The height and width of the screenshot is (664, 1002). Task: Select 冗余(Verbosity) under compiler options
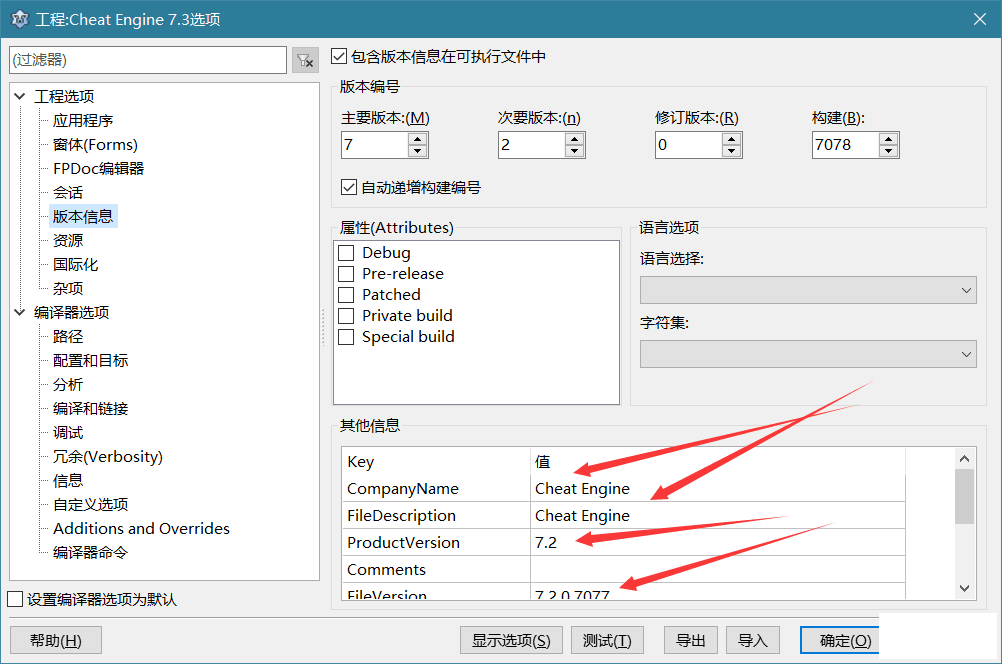point(108,457)
